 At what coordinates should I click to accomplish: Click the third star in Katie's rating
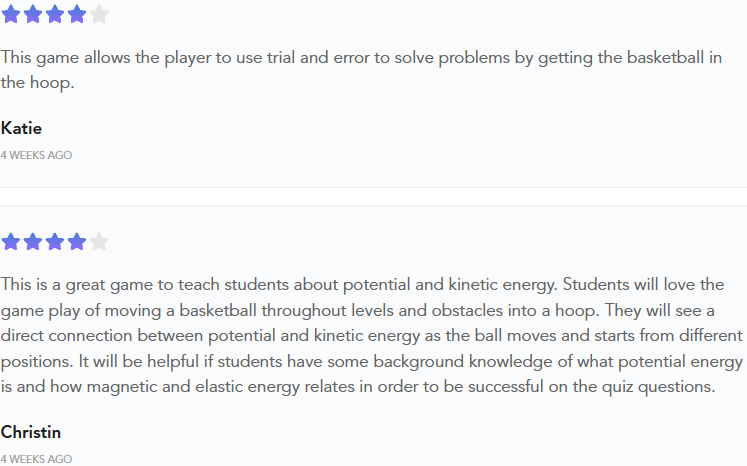coord(55,14)
